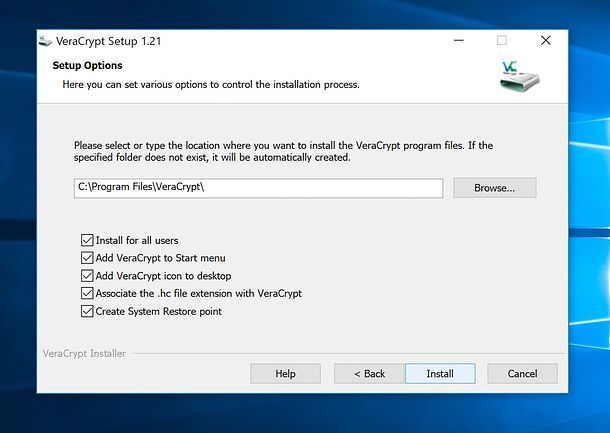Click the installation path input field
Image resolution: width=610 pixels, height=433 pixels.
[258, 188]
